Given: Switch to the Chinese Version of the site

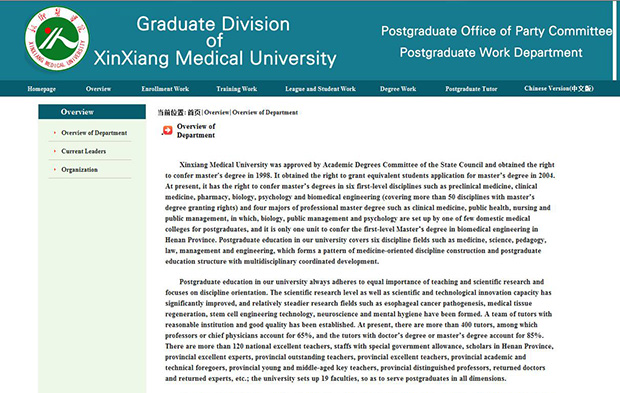Looking at the screenshot, I should 559,89.
